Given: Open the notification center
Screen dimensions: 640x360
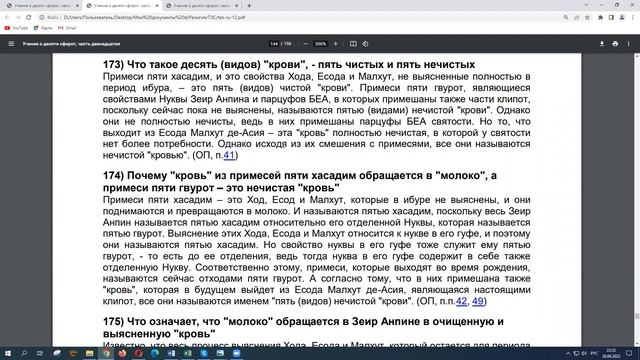Looking at the screenshot, I should tap(629, 353).
